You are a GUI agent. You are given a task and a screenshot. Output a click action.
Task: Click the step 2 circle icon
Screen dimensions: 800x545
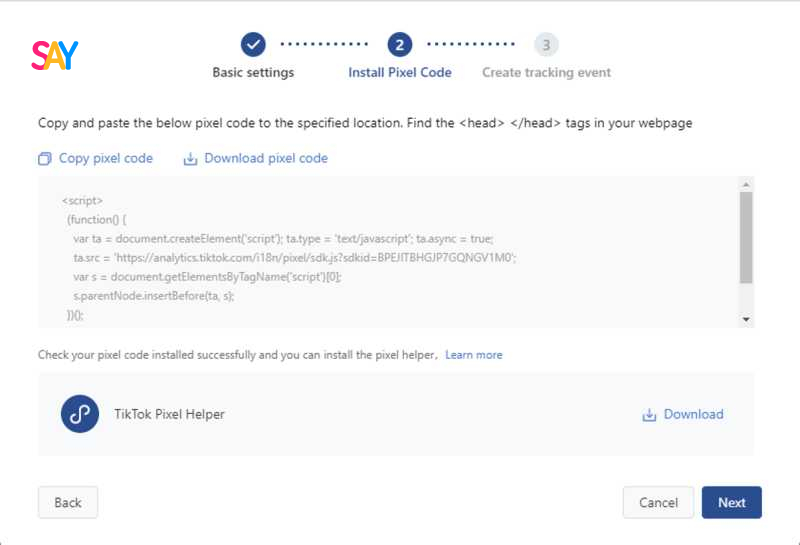click(399, 45)
